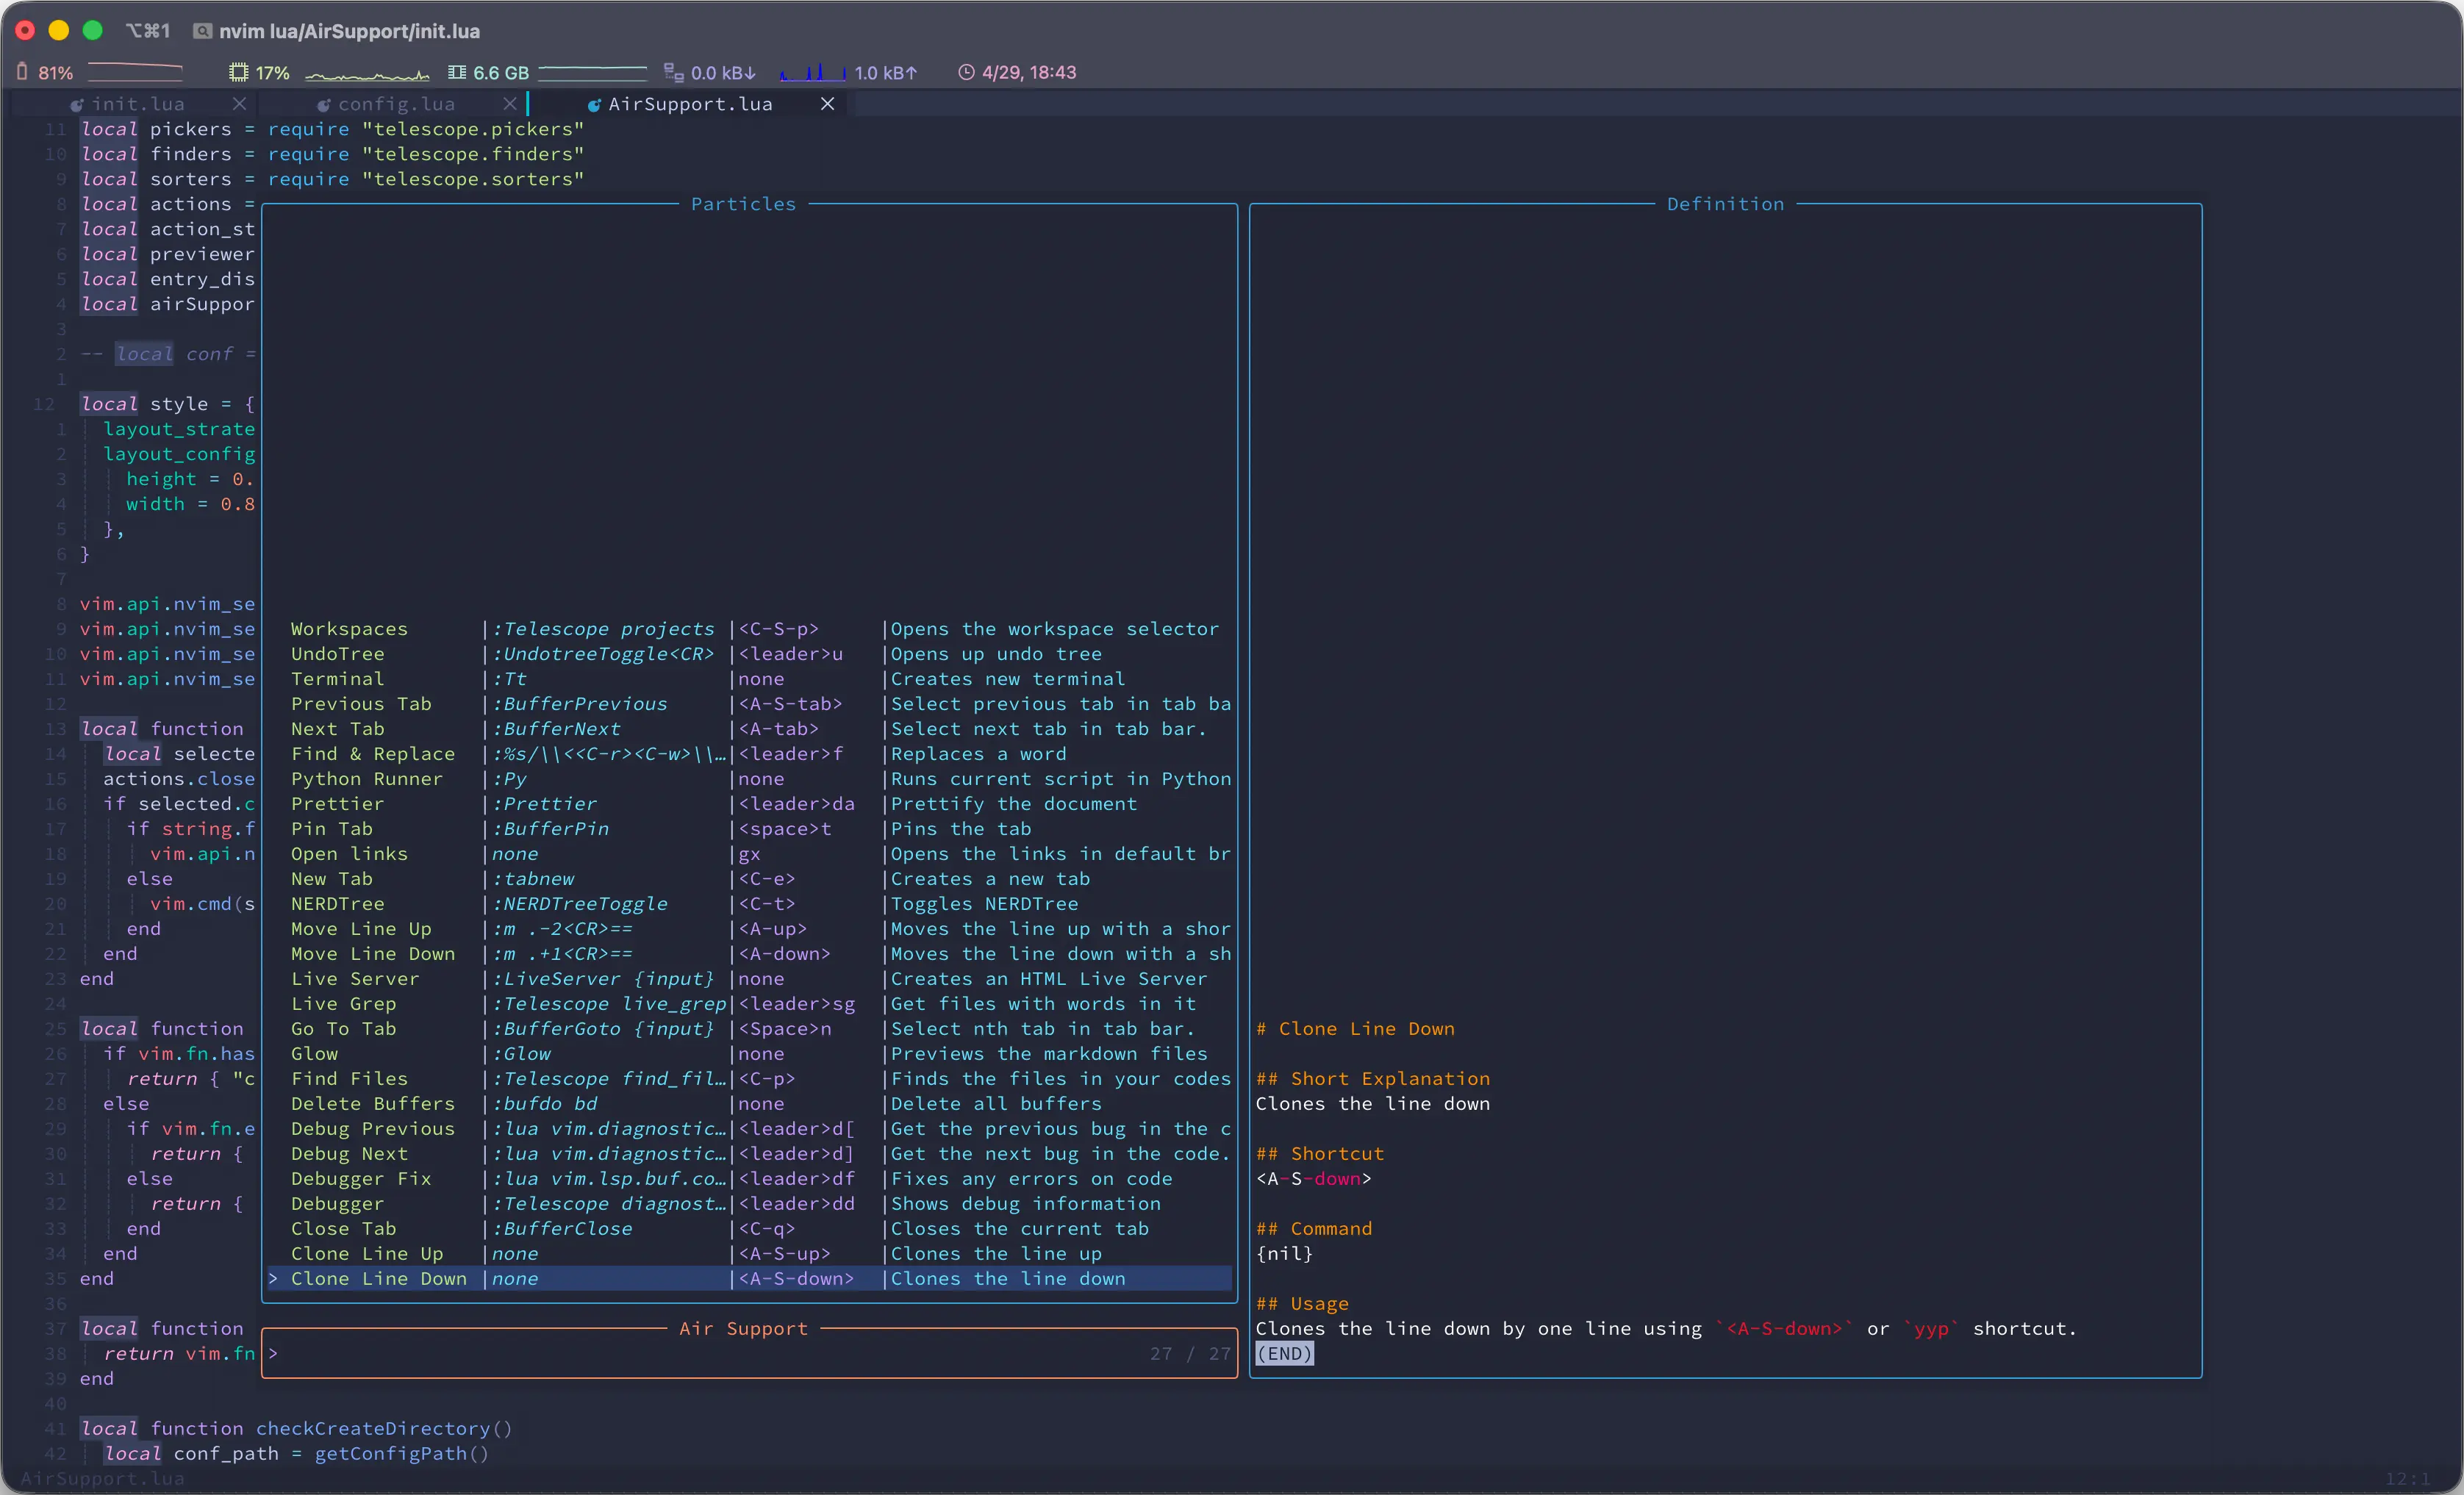Select the Close Tab entry
Screen dimensions: 2464x1495
[749, 1229]
